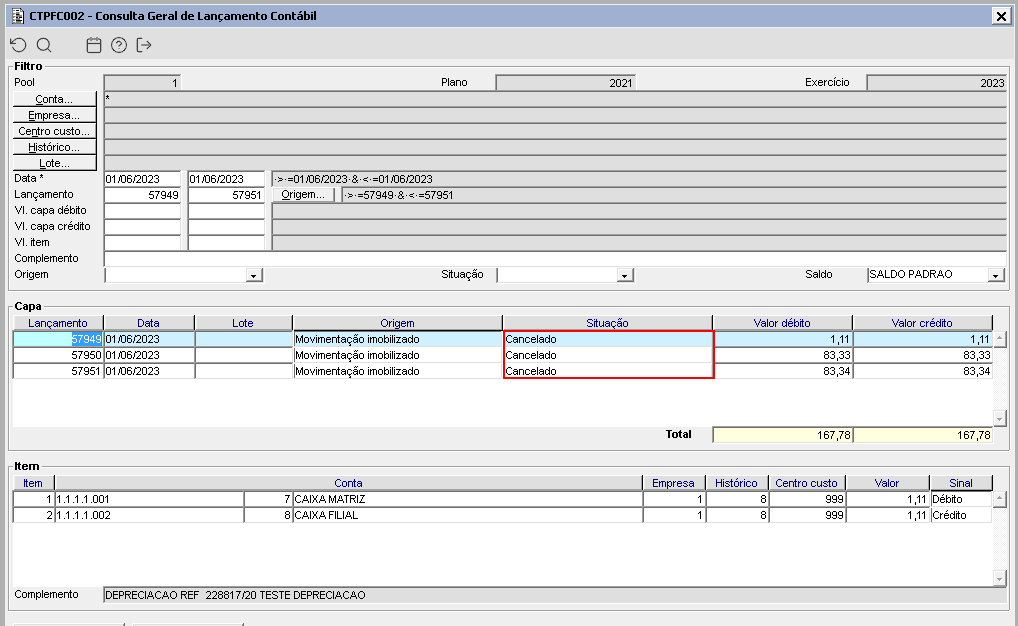
Task: Click the Situação column header
Action: [x=607, y=323]
